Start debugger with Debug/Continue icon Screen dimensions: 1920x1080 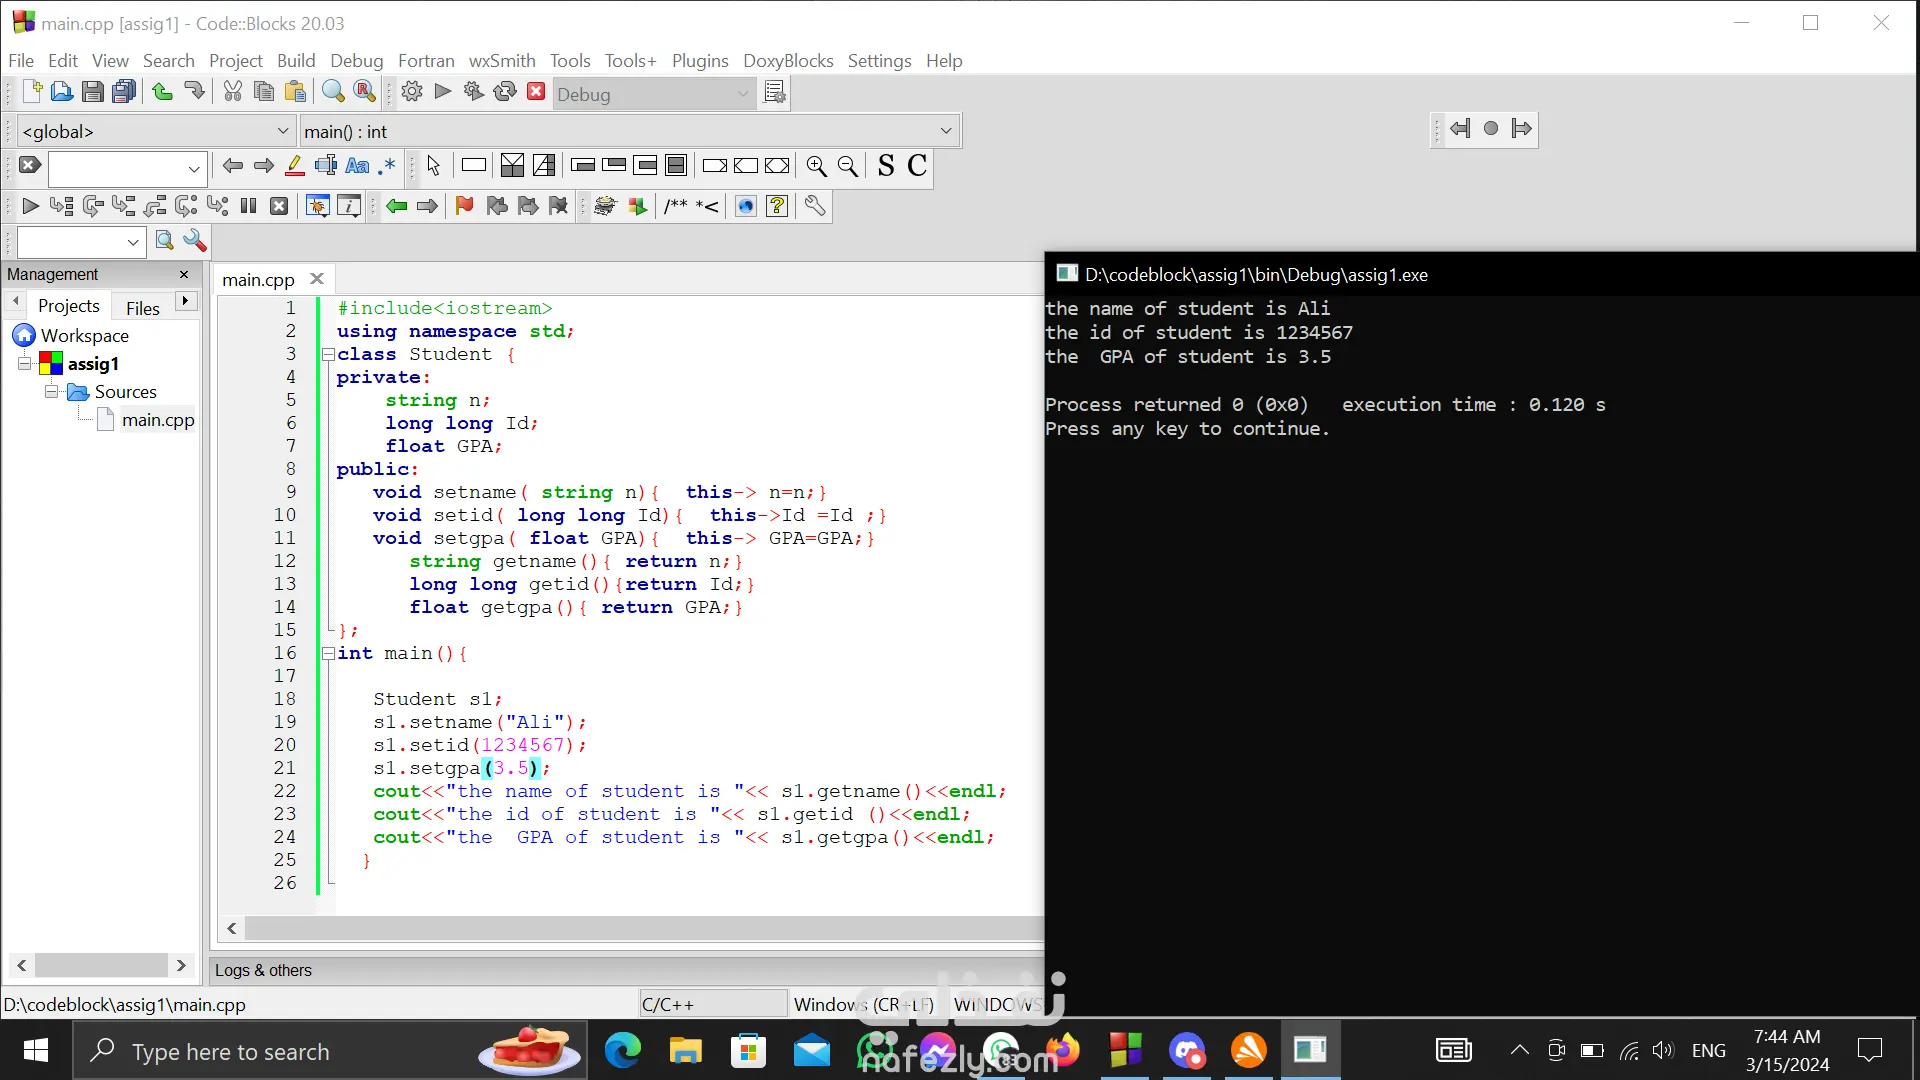(30, 206)
